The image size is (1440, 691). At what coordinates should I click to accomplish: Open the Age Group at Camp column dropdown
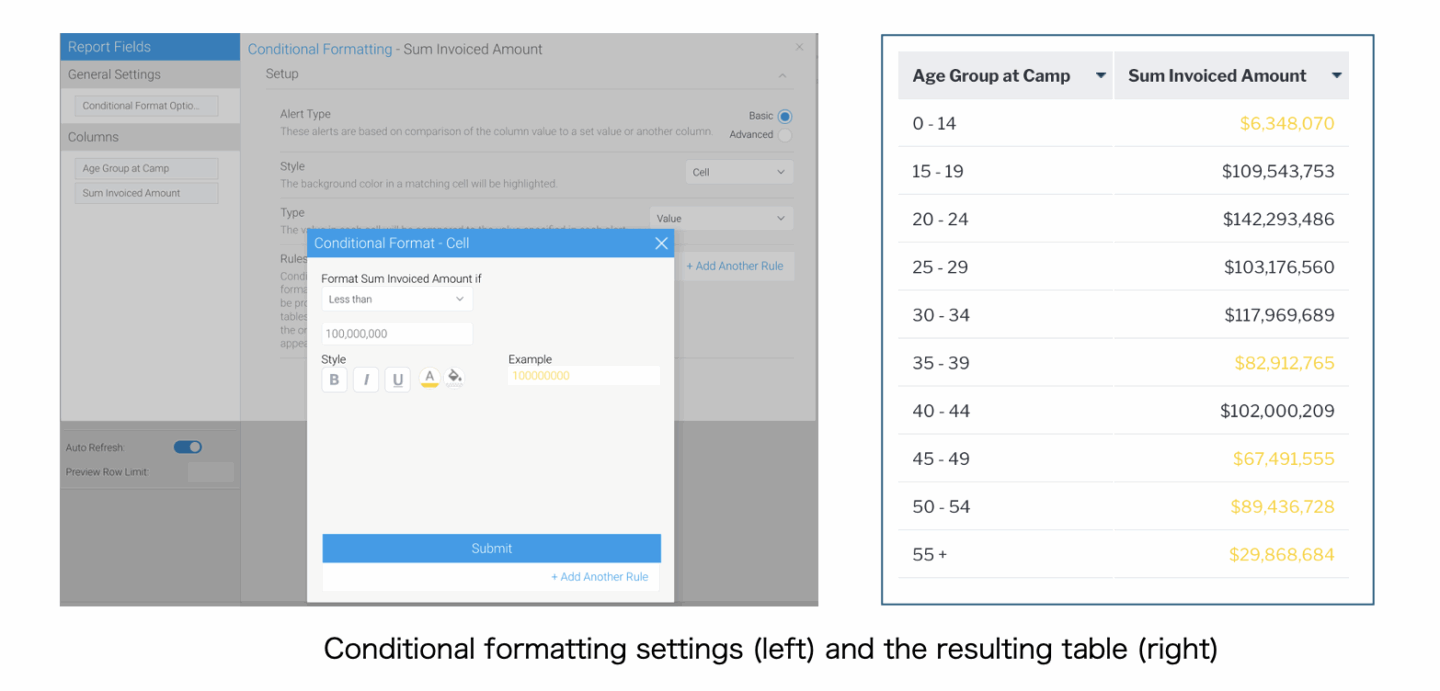click(1100, 75)
